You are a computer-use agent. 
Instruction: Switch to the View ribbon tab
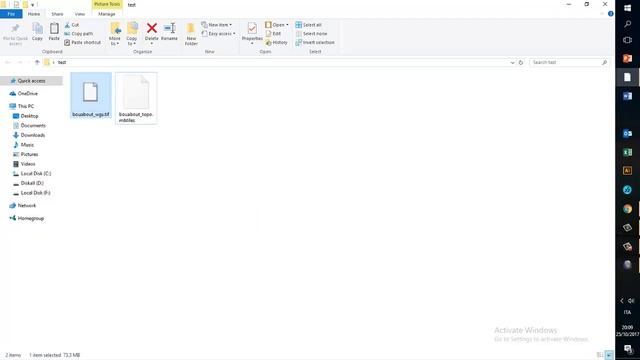80,14
